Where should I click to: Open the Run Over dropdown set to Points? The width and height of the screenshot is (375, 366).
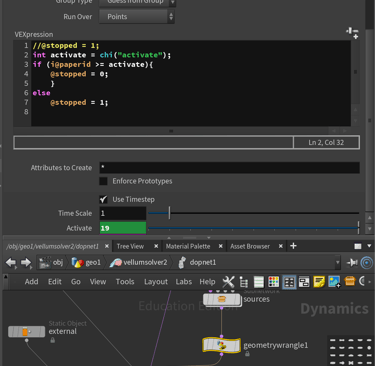(x=137, y=17)
